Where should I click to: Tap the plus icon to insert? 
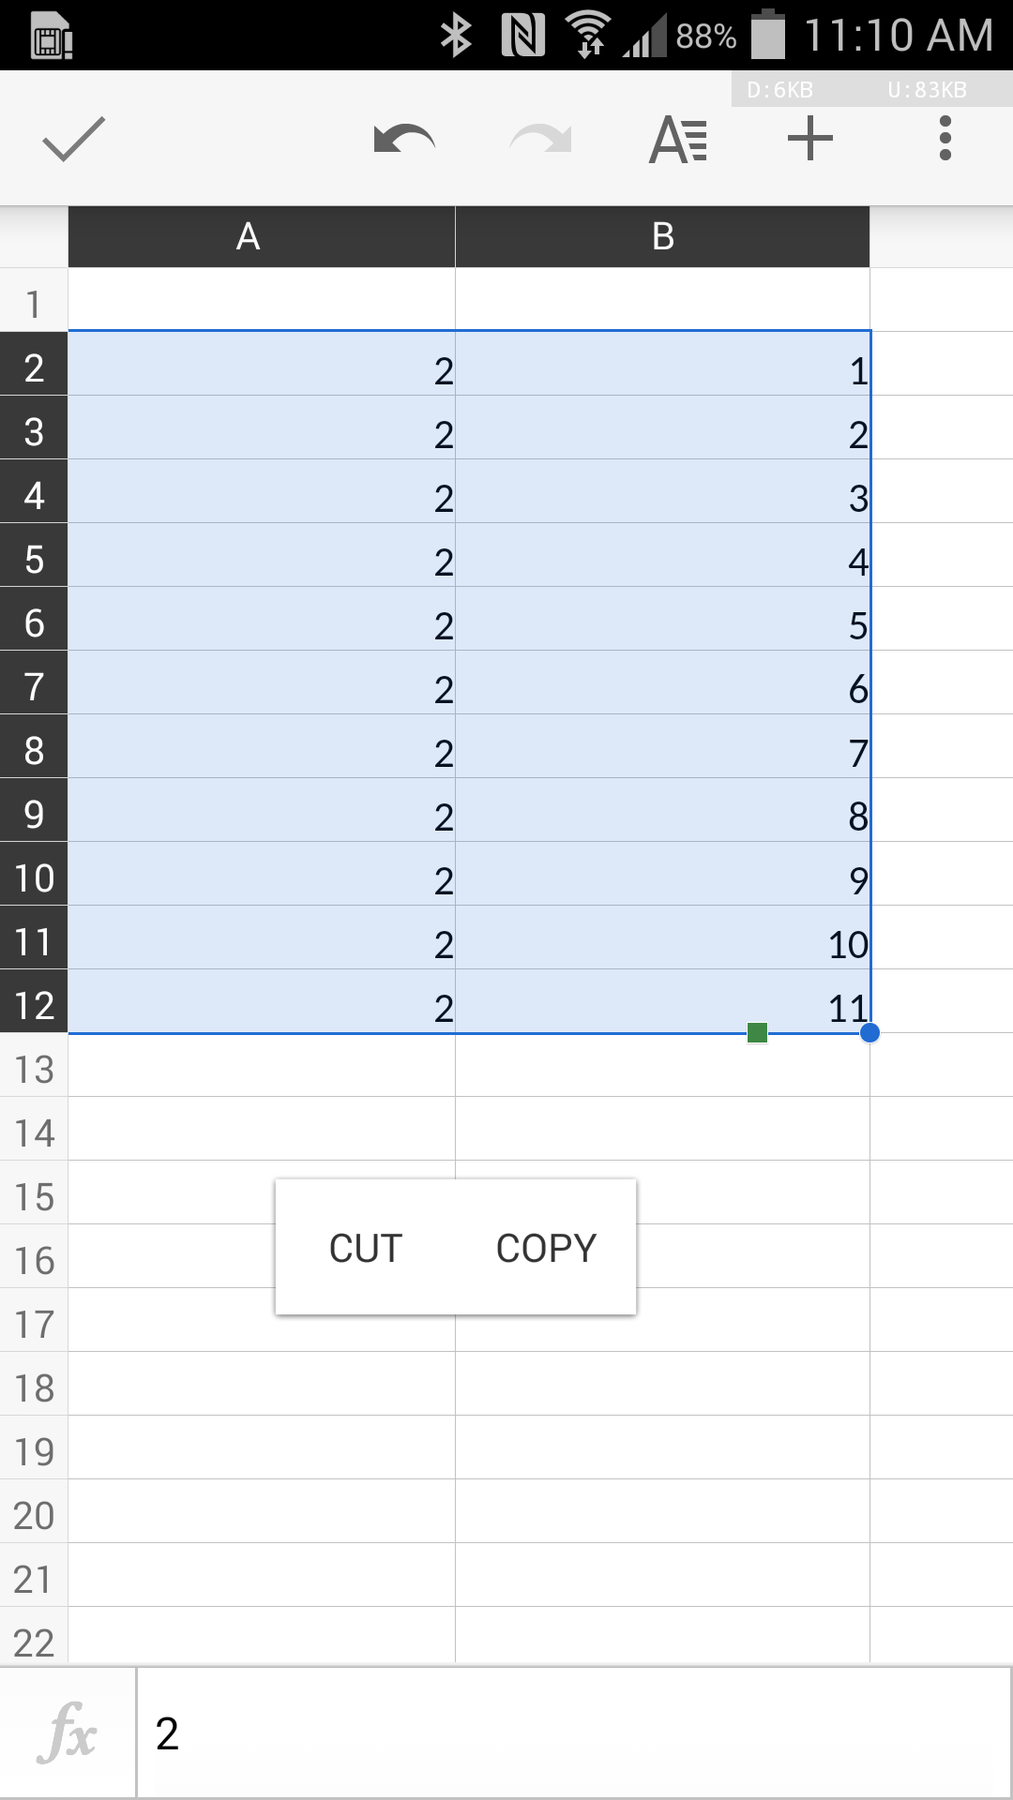[808, 140]
